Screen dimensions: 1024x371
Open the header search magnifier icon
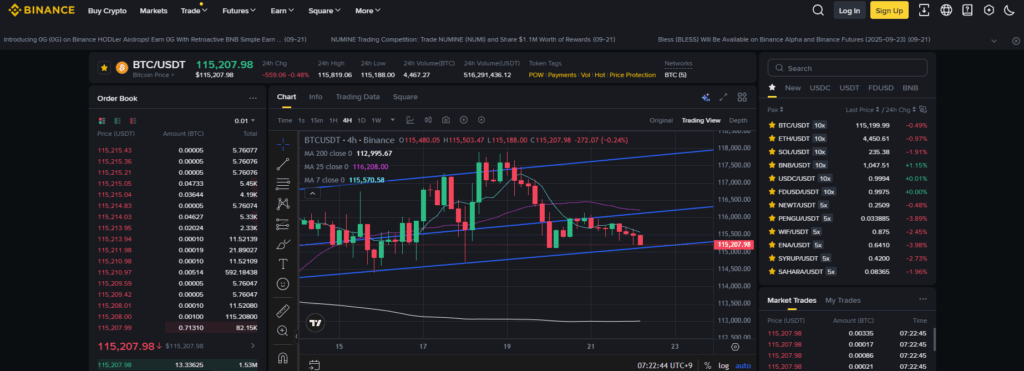coord(818,10)
